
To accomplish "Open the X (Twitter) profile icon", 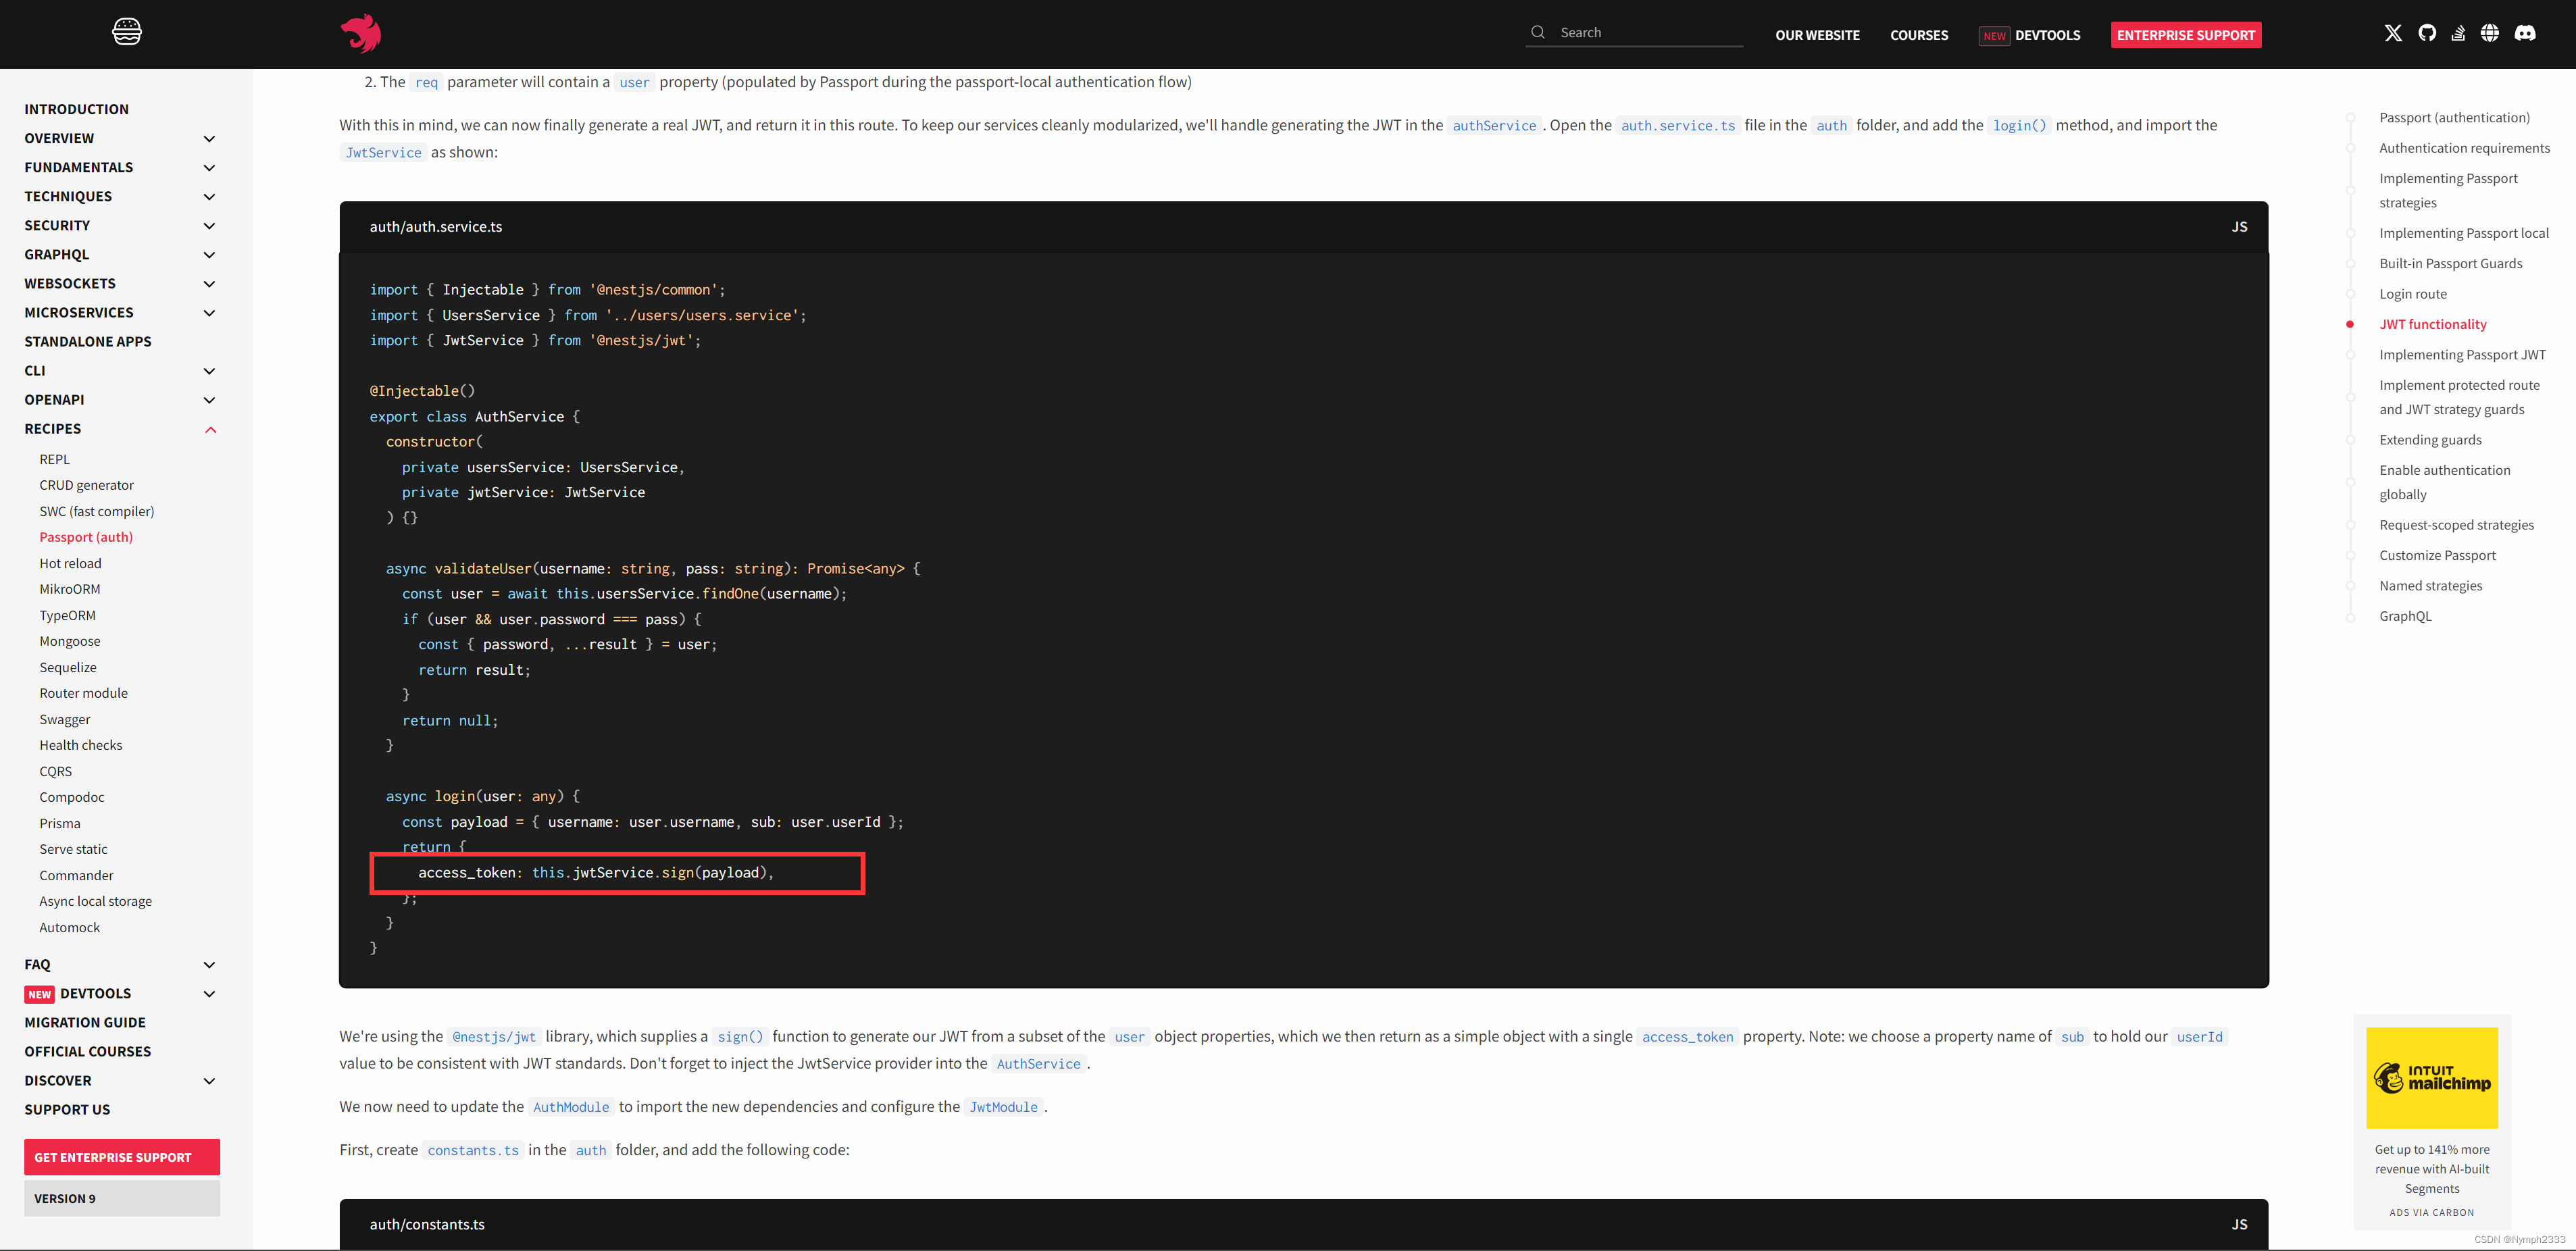I will pos(2393,33).
